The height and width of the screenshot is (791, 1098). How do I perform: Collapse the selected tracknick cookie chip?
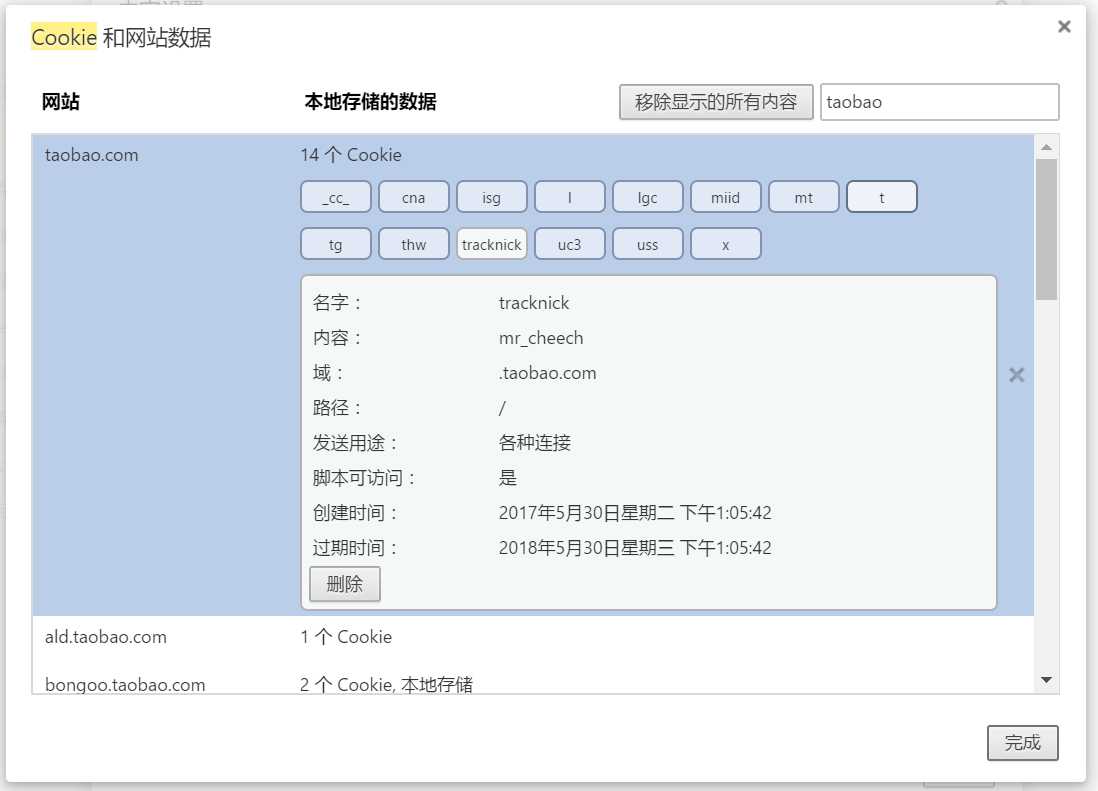pos(492,244)
